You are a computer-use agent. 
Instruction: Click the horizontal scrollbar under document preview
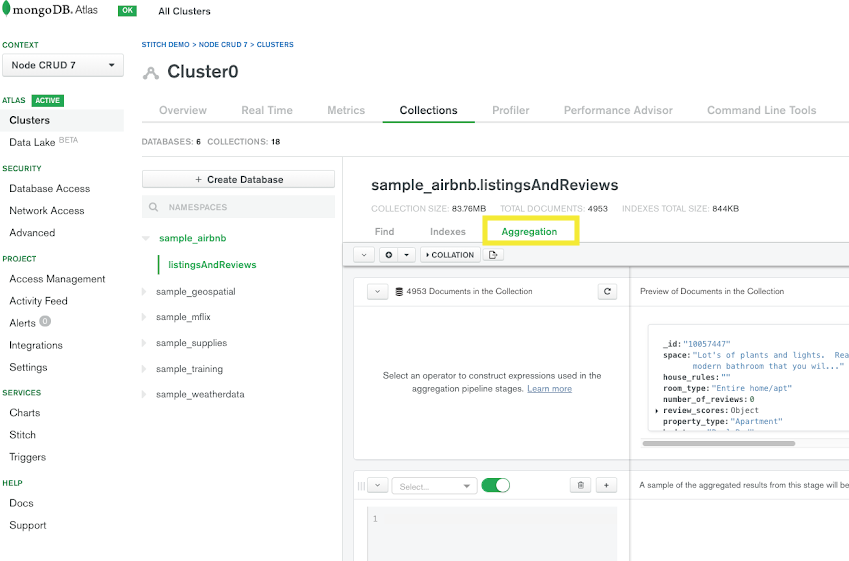pyautogui.click(x=719, y=443)
